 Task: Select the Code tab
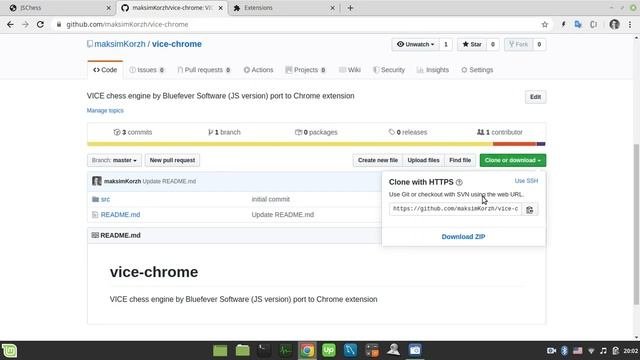[105, 70]
